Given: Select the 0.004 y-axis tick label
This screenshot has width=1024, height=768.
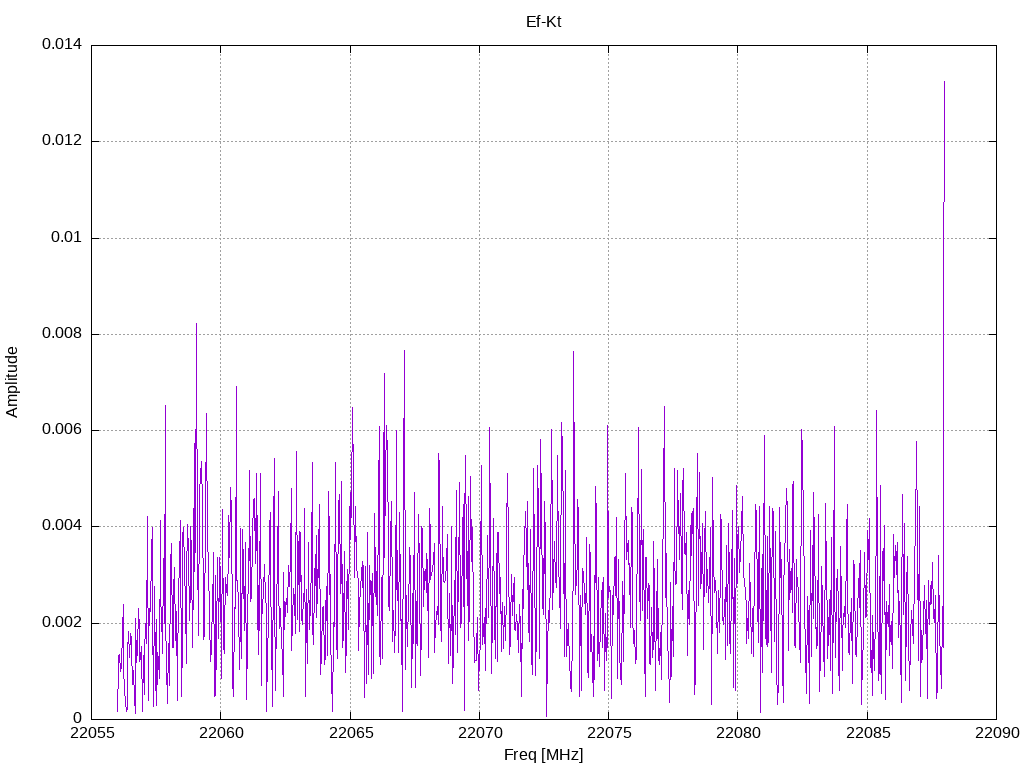Looking at the screenshot, I should click(x=61, y=526).
